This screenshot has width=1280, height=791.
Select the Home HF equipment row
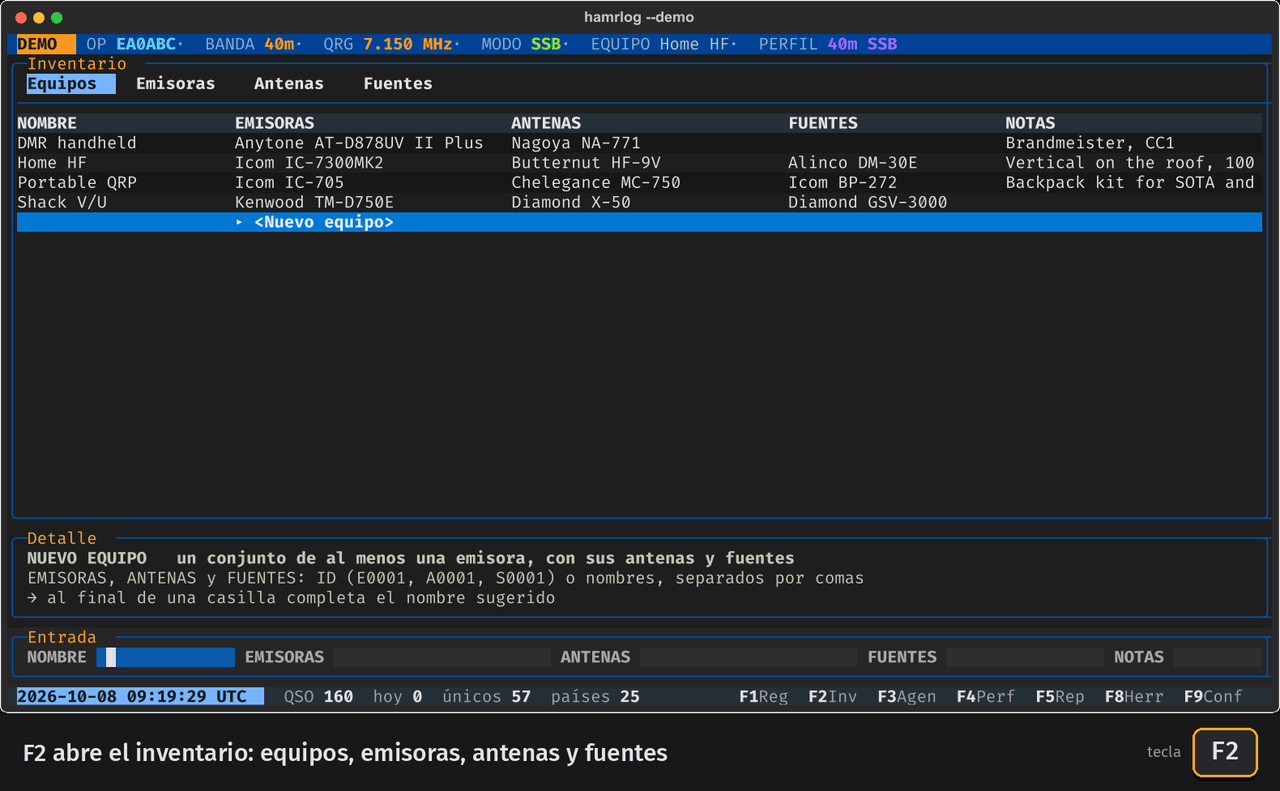click(639, 163)
